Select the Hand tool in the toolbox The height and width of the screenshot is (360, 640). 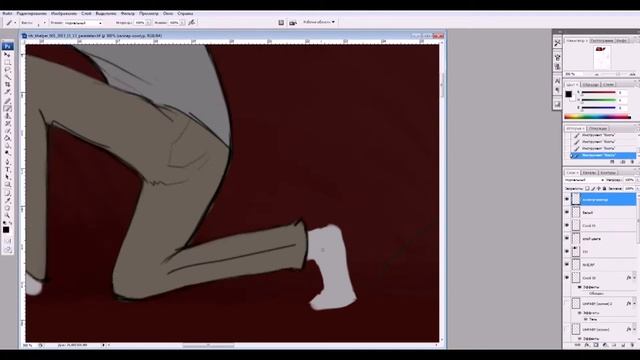pos(7,208)
